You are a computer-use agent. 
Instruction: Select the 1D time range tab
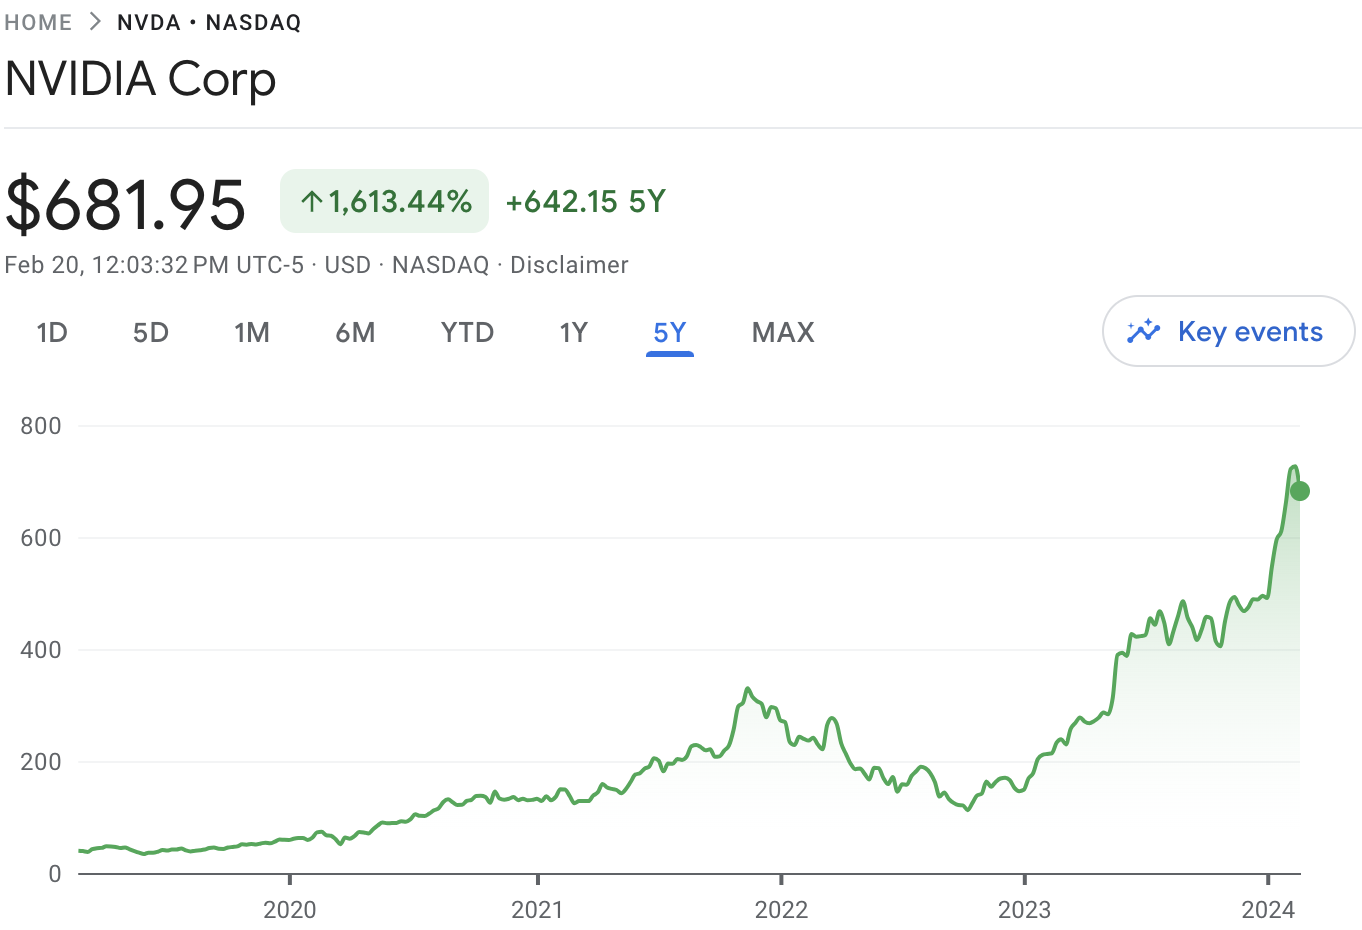point(52,333)
